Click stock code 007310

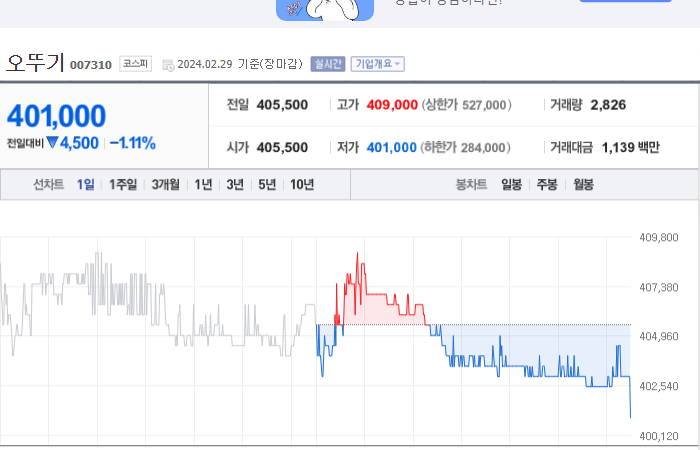click(91, 65)
